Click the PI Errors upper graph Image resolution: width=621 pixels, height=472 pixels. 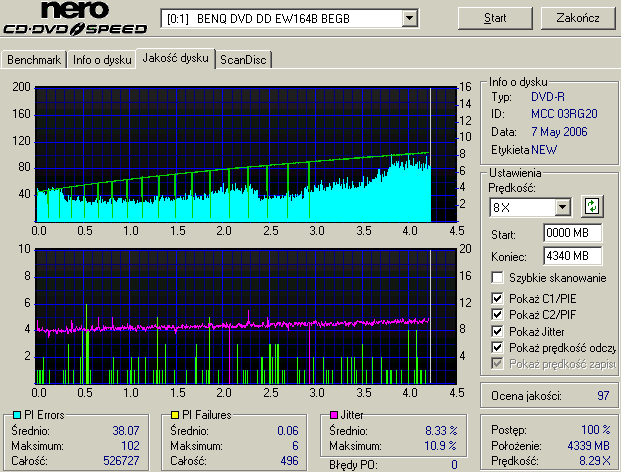[x=246, y=154]
